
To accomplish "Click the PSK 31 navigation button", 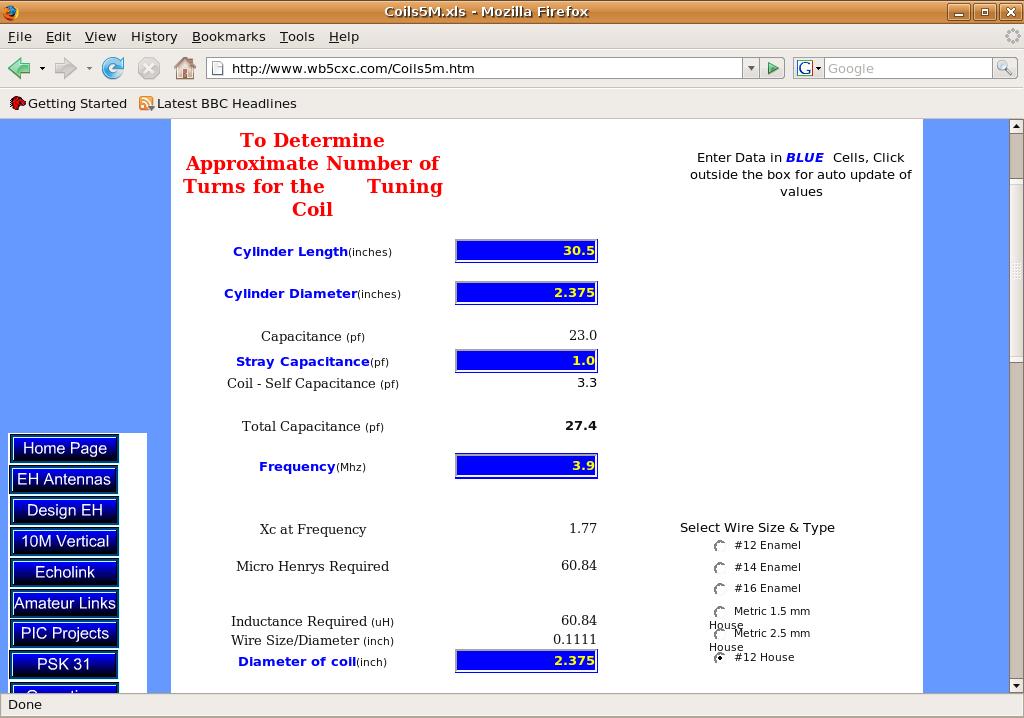I will click(65, 664).
